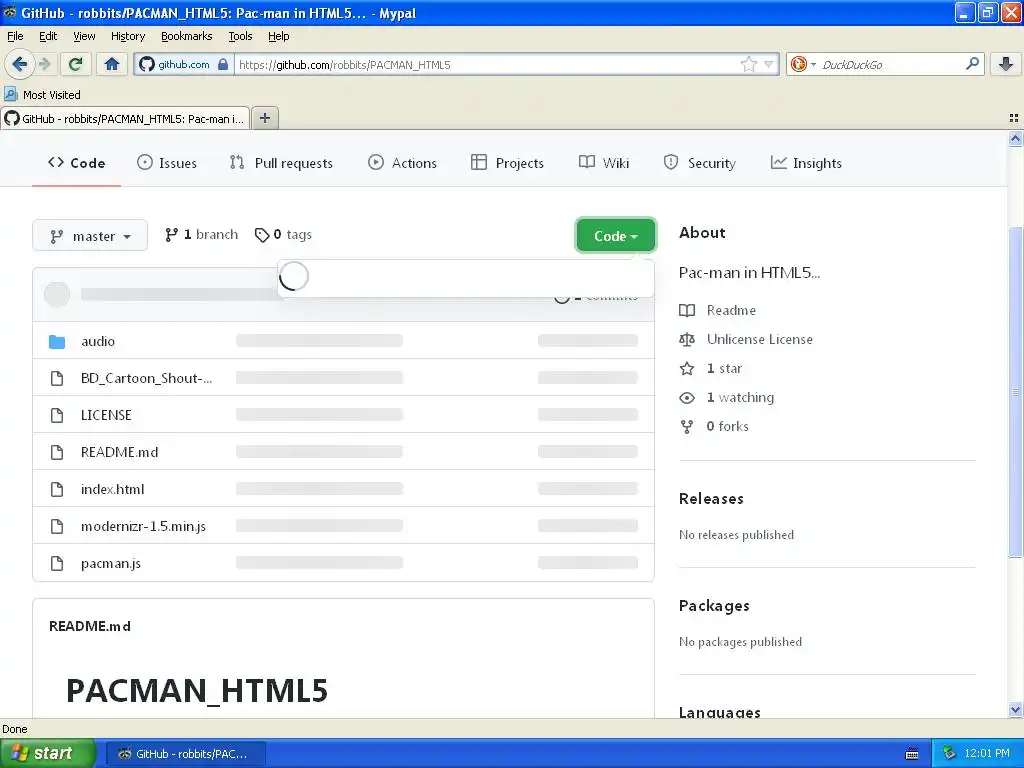This screenshot has height=768, width=1024.
Task: Open the Bookmarks menu
Action: coord(186,36)
